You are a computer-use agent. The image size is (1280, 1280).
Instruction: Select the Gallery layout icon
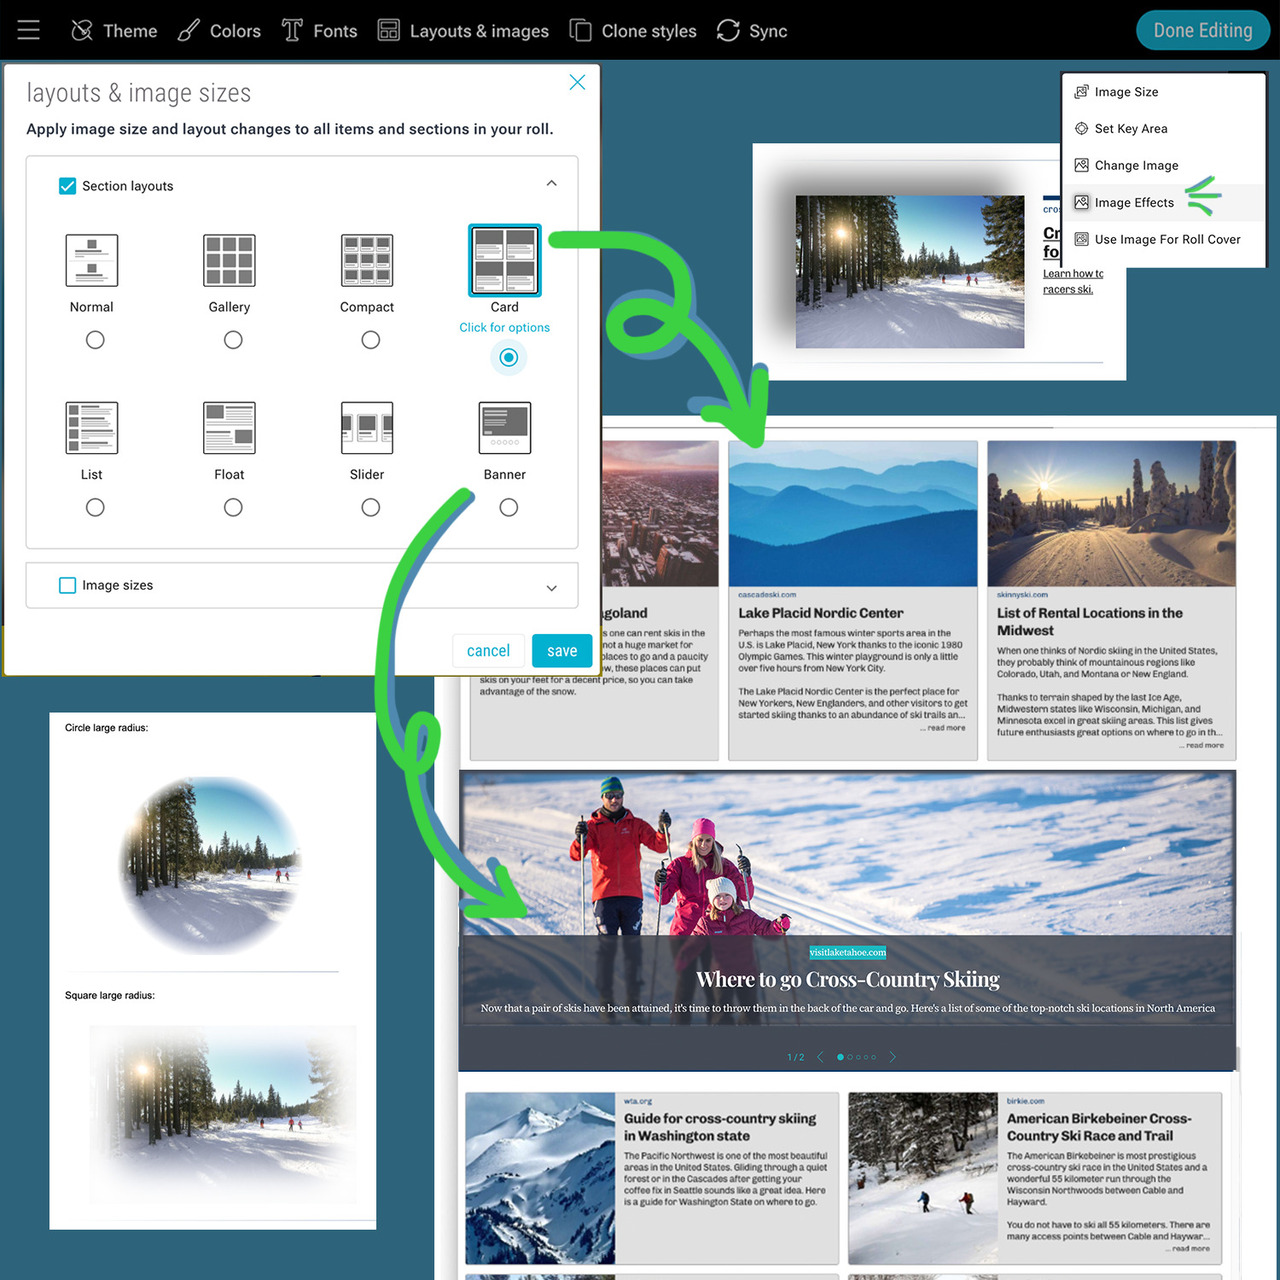click(x=229, y=260)
